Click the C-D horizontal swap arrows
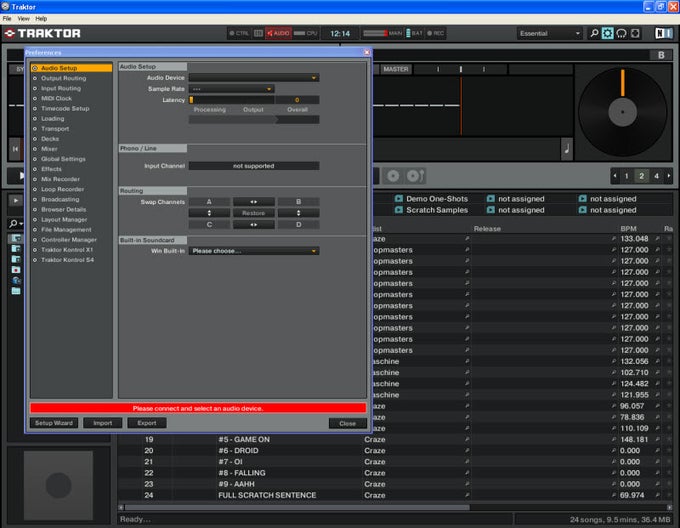Screen dimensions: 680x528 (254, 225)
